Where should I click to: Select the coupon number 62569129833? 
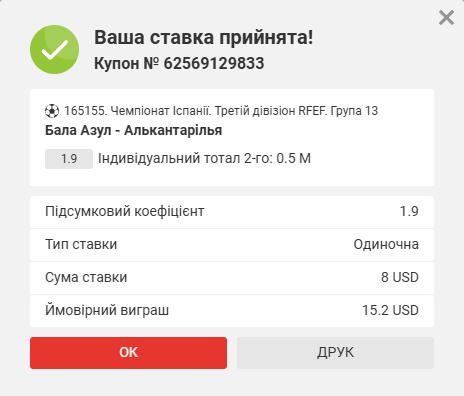click(214, 63)
